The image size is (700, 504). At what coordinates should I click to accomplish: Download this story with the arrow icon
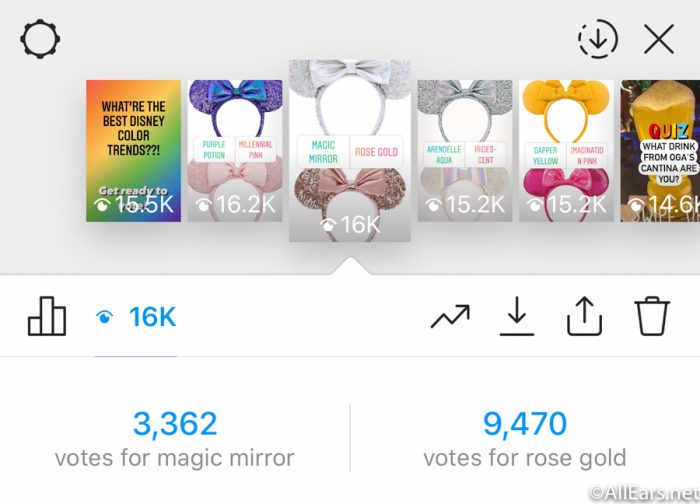tap(517, 316)
